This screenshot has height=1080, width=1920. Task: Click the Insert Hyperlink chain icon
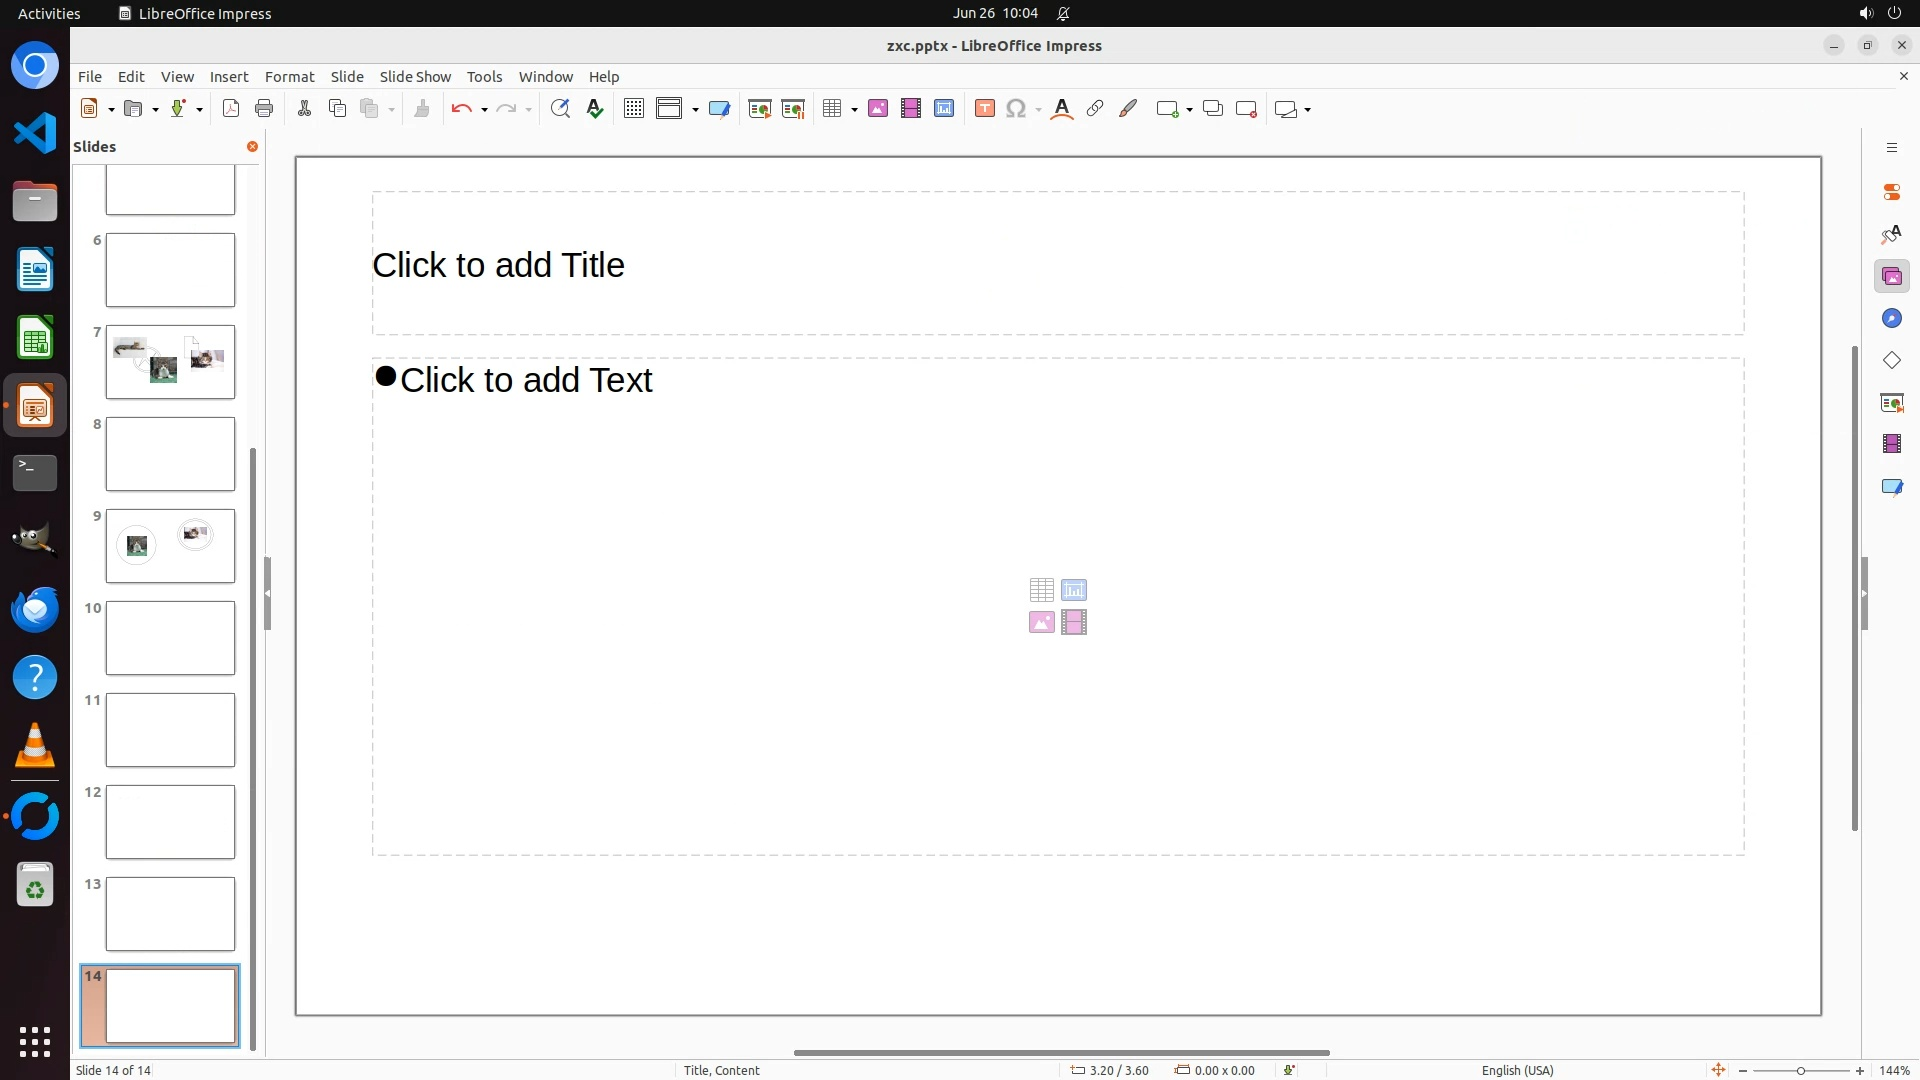click(1095, 109)
